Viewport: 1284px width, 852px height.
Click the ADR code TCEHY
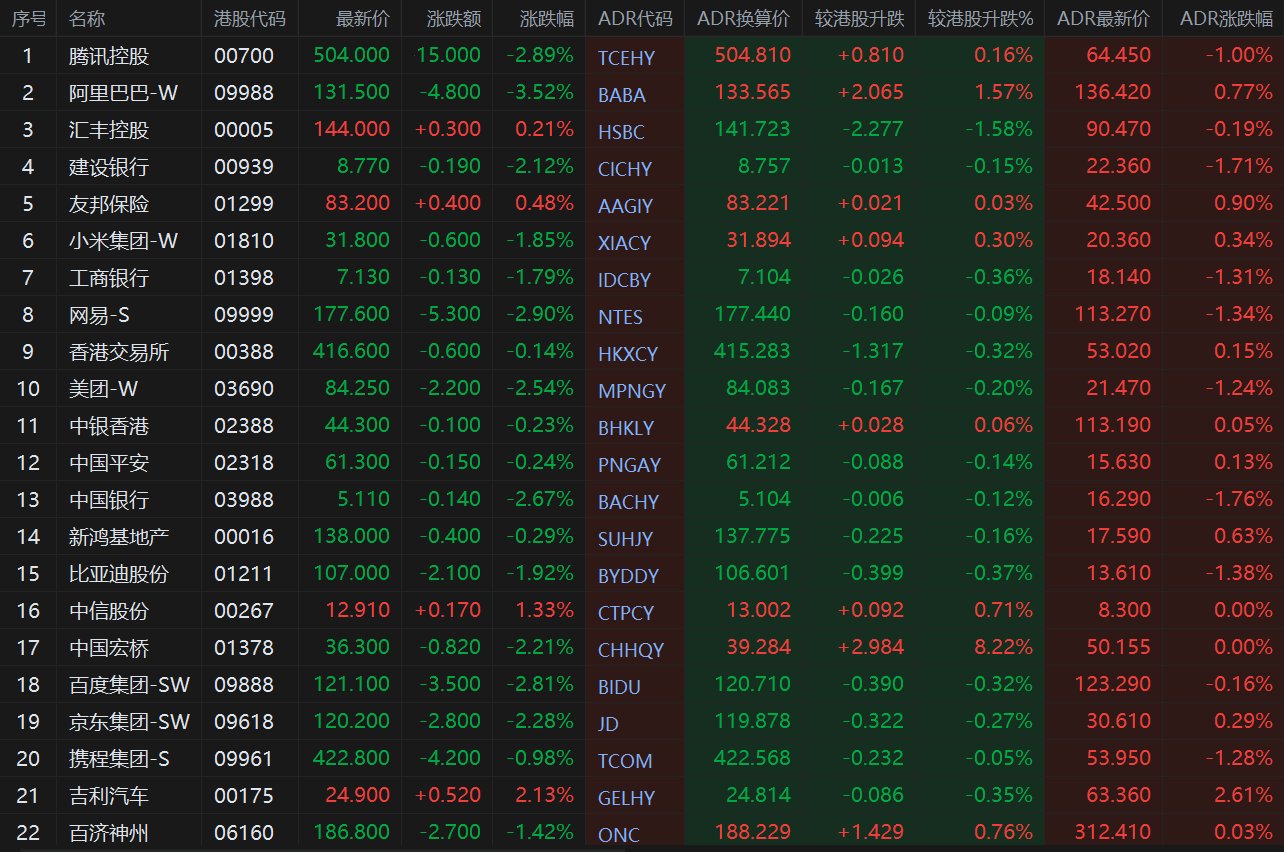pyautogui.click(x=626, y=58)
